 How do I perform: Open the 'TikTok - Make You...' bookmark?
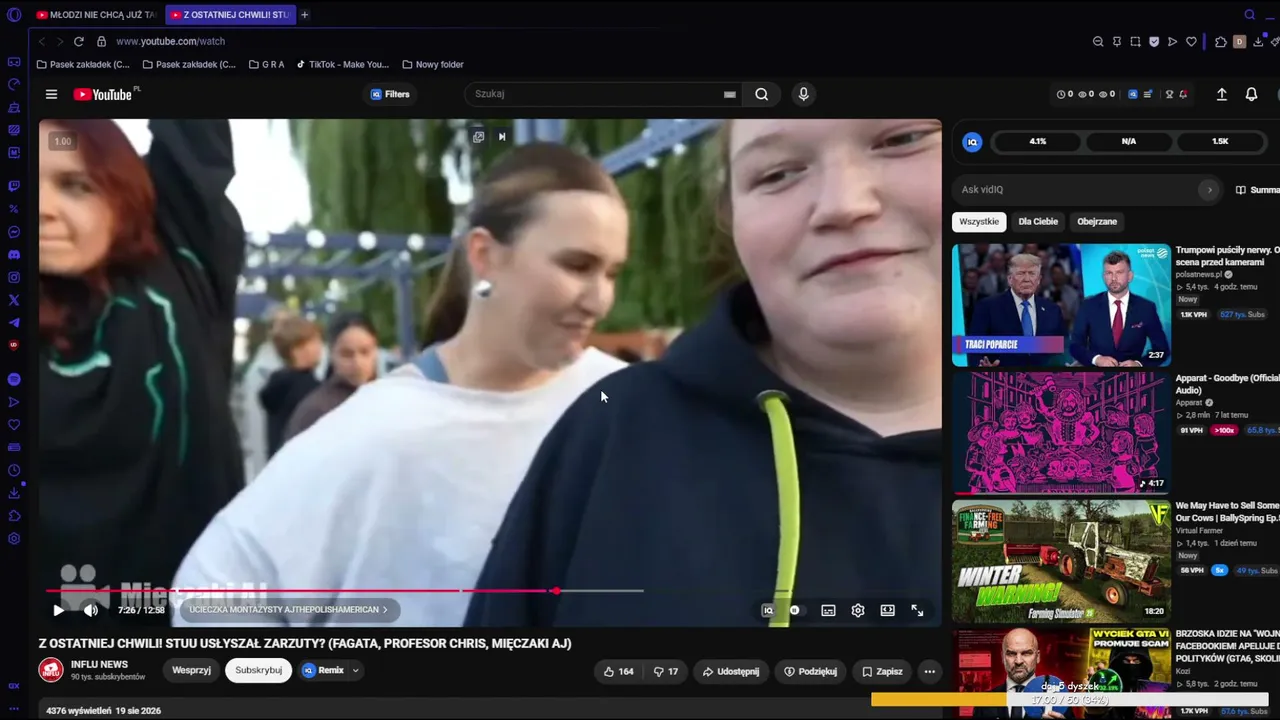click(x=342, y=65)
